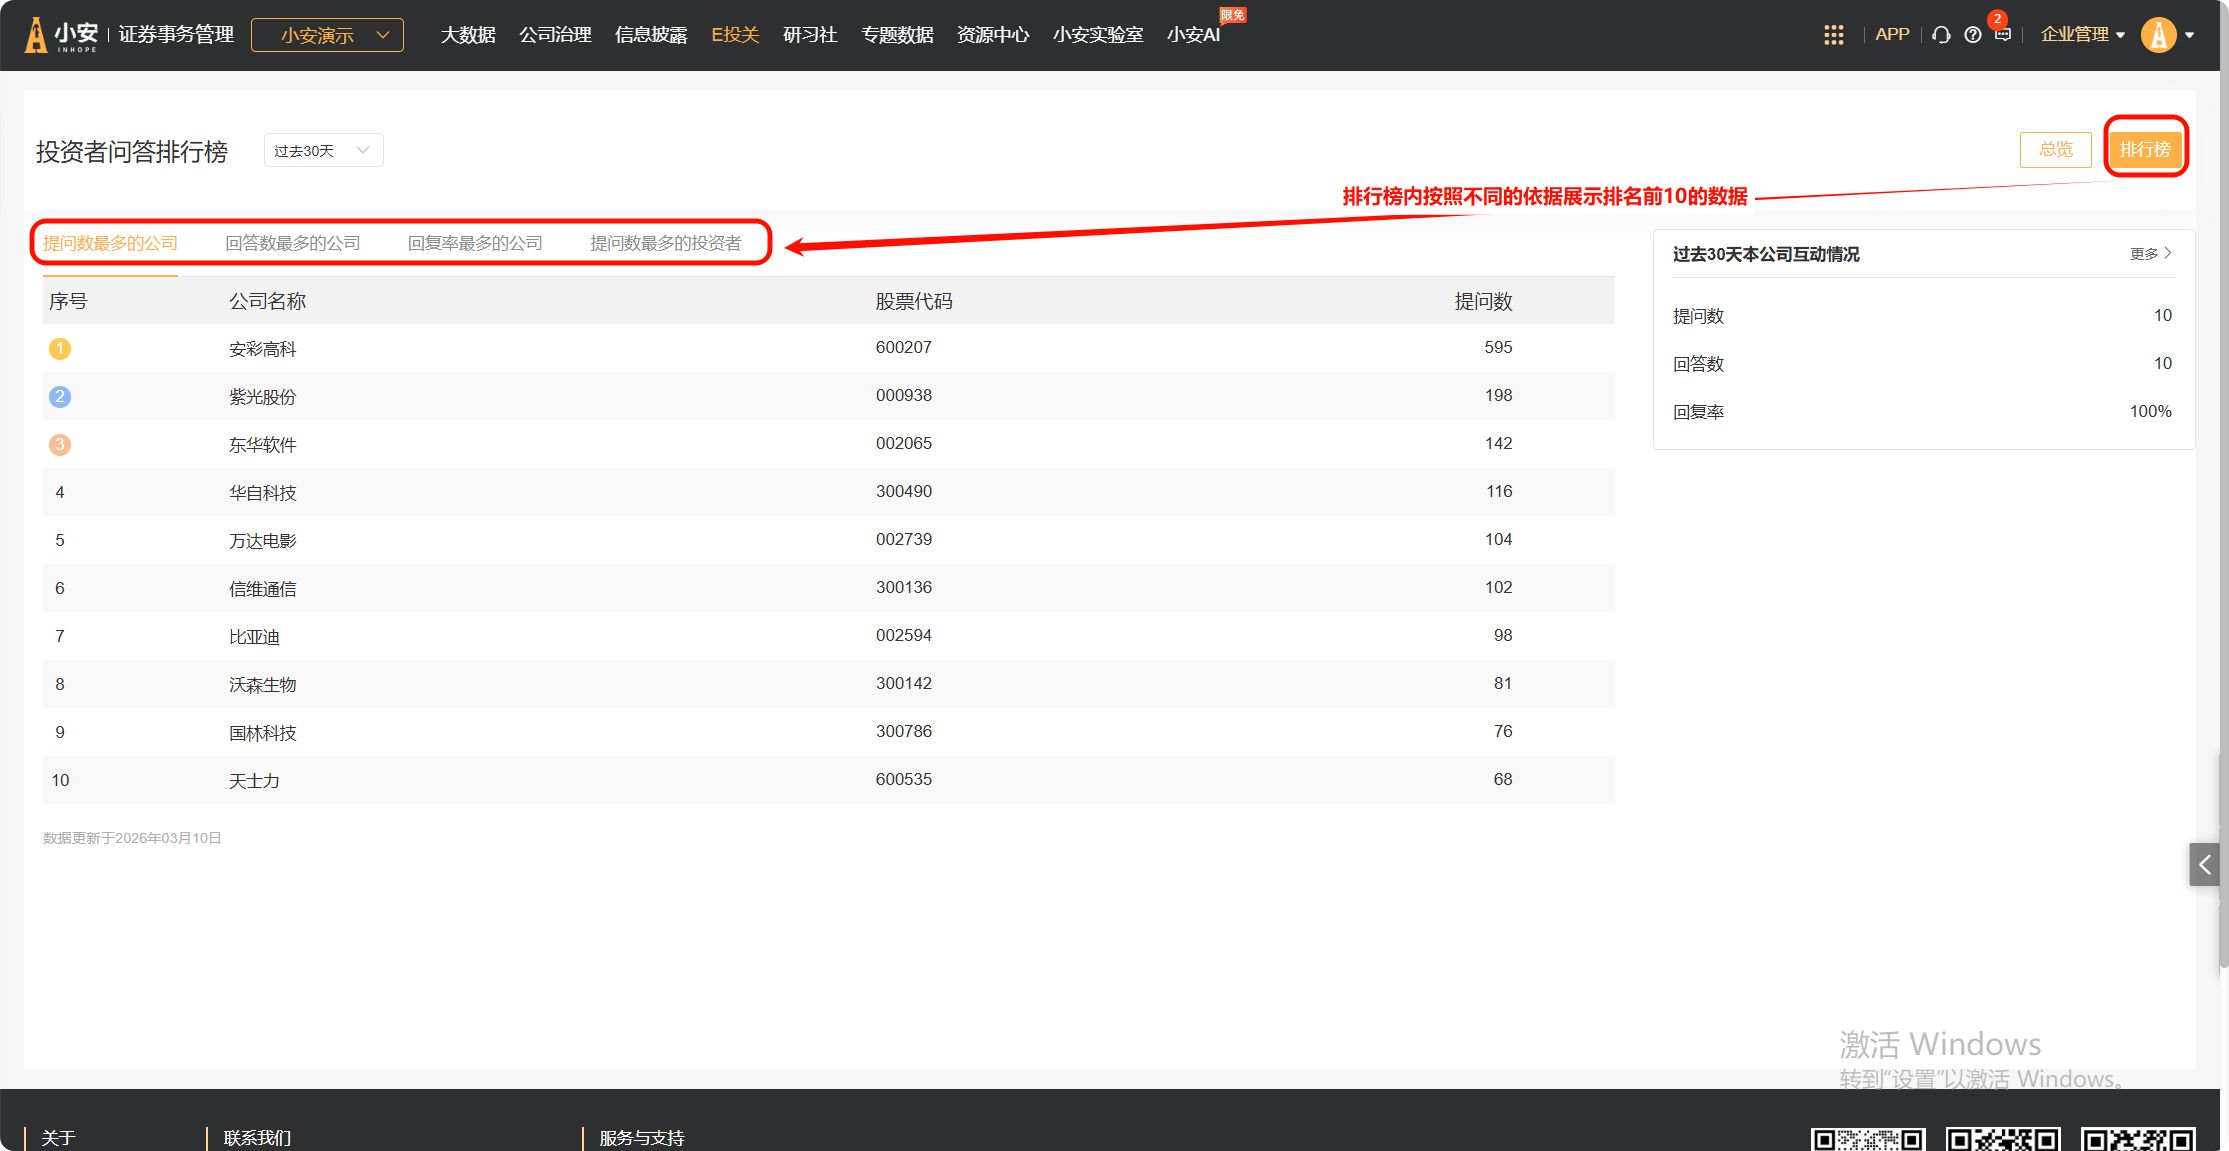Screen dimensions: 2229x1151
Task: Switch to 回答数最多的公司 tab
Action: (x=292, y=243)
